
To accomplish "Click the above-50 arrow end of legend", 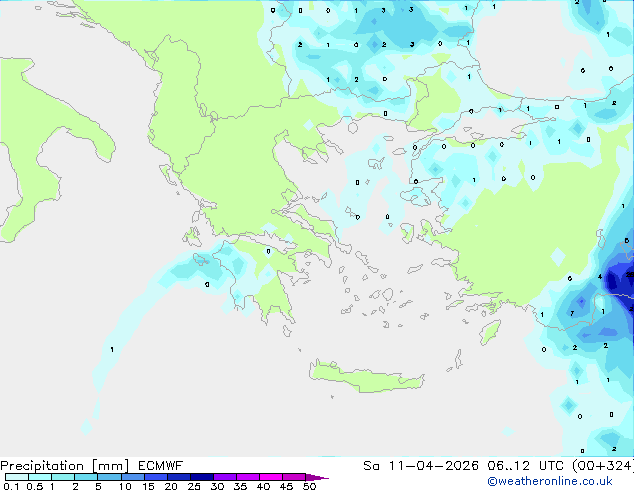I will pyautogui.click(x=317, y=477).
